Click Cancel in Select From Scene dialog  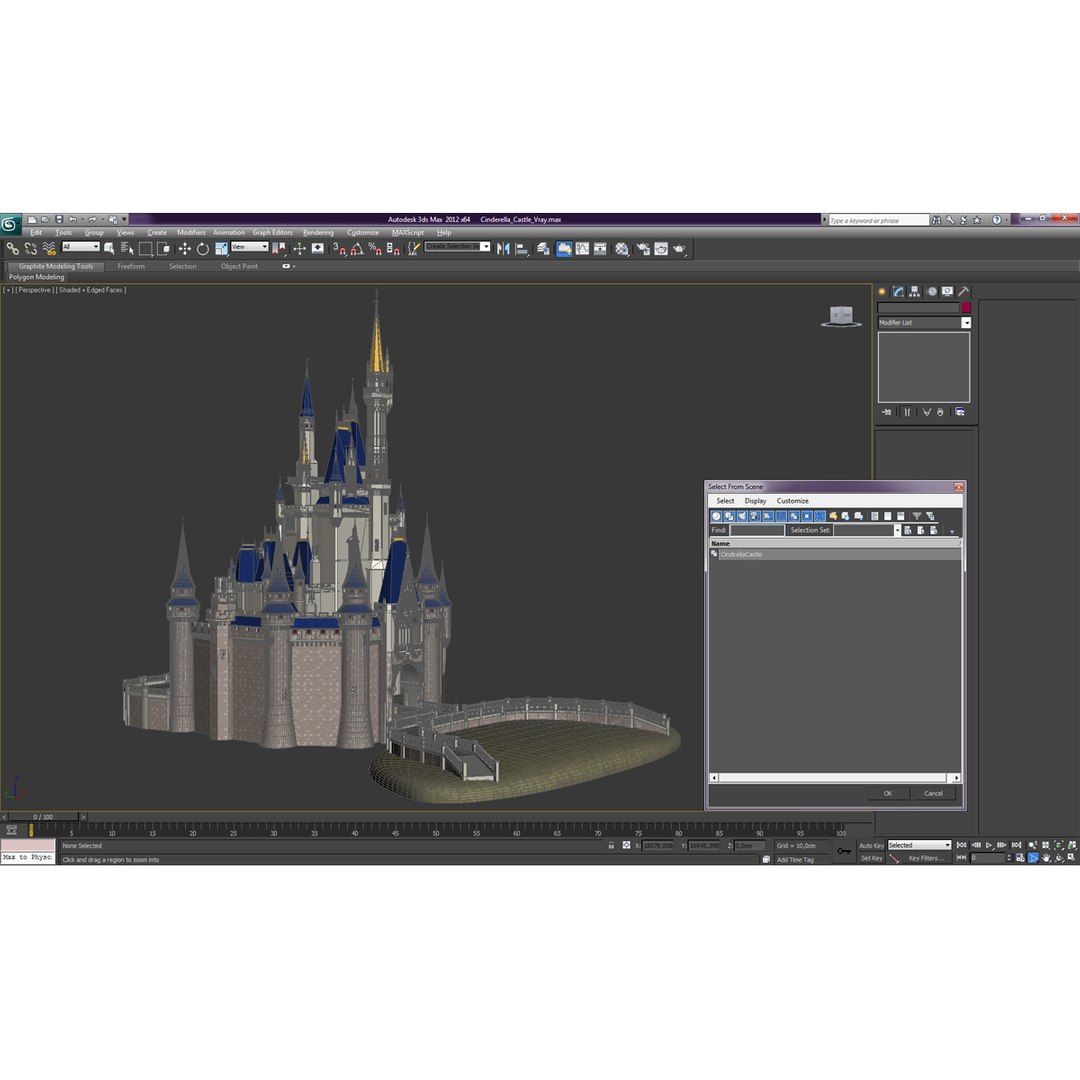point(933,793)
